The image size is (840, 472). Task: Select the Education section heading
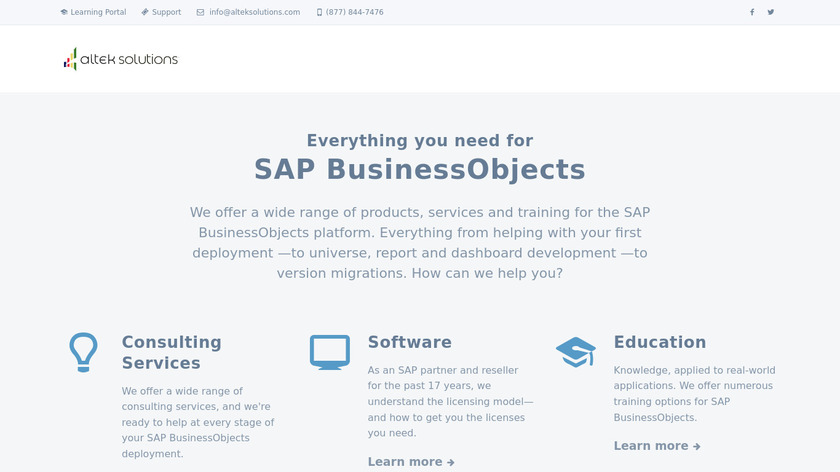659,342
